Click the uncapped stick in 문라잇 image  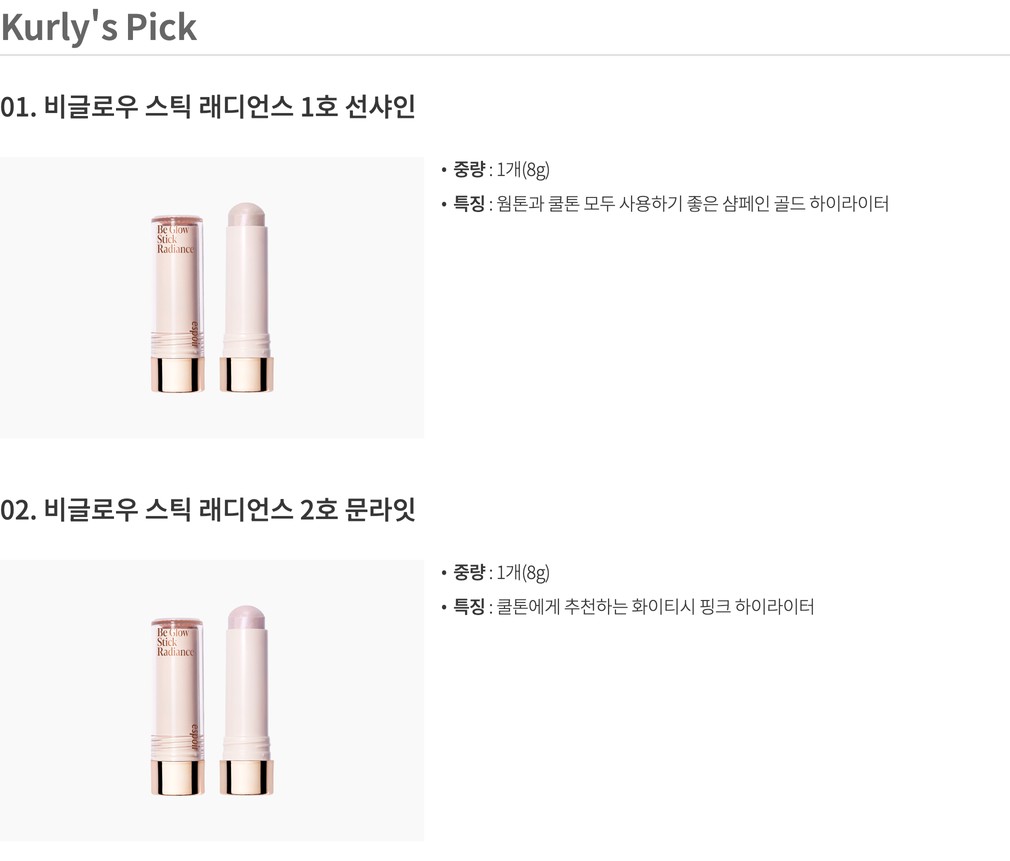pos(246,700)
